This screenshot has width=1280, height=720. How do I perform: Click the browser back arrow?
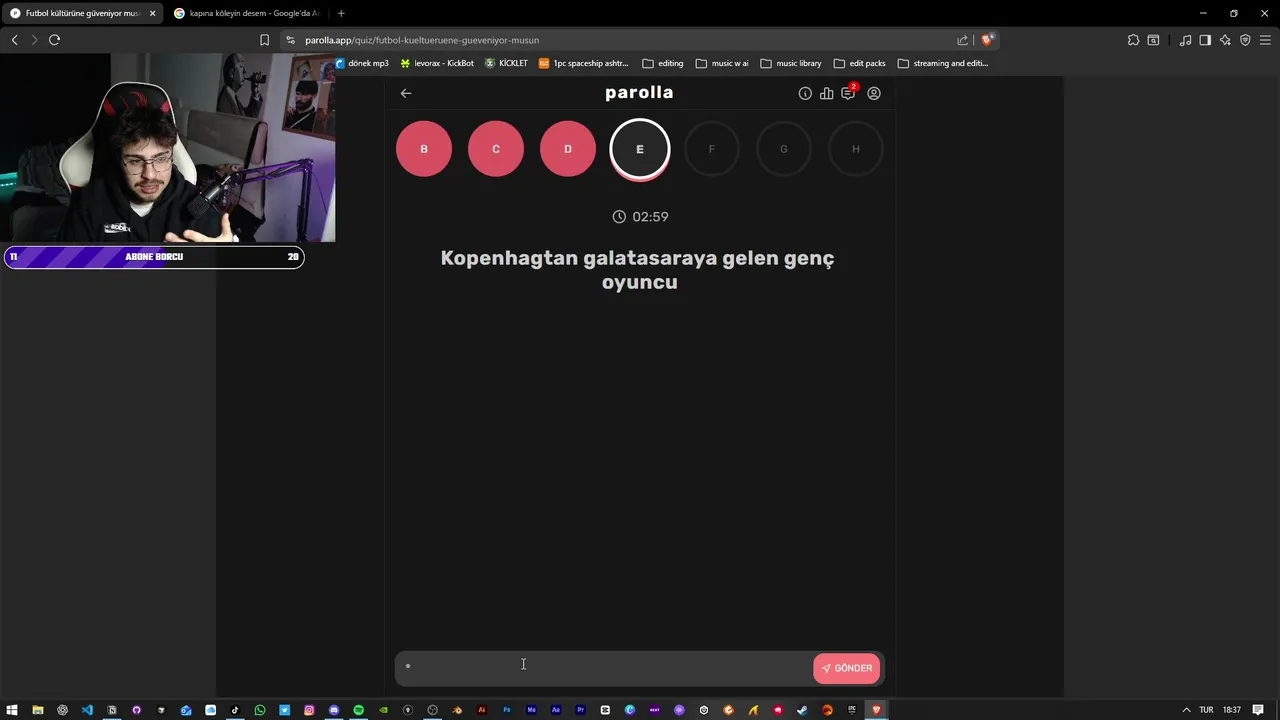point(14,40)
